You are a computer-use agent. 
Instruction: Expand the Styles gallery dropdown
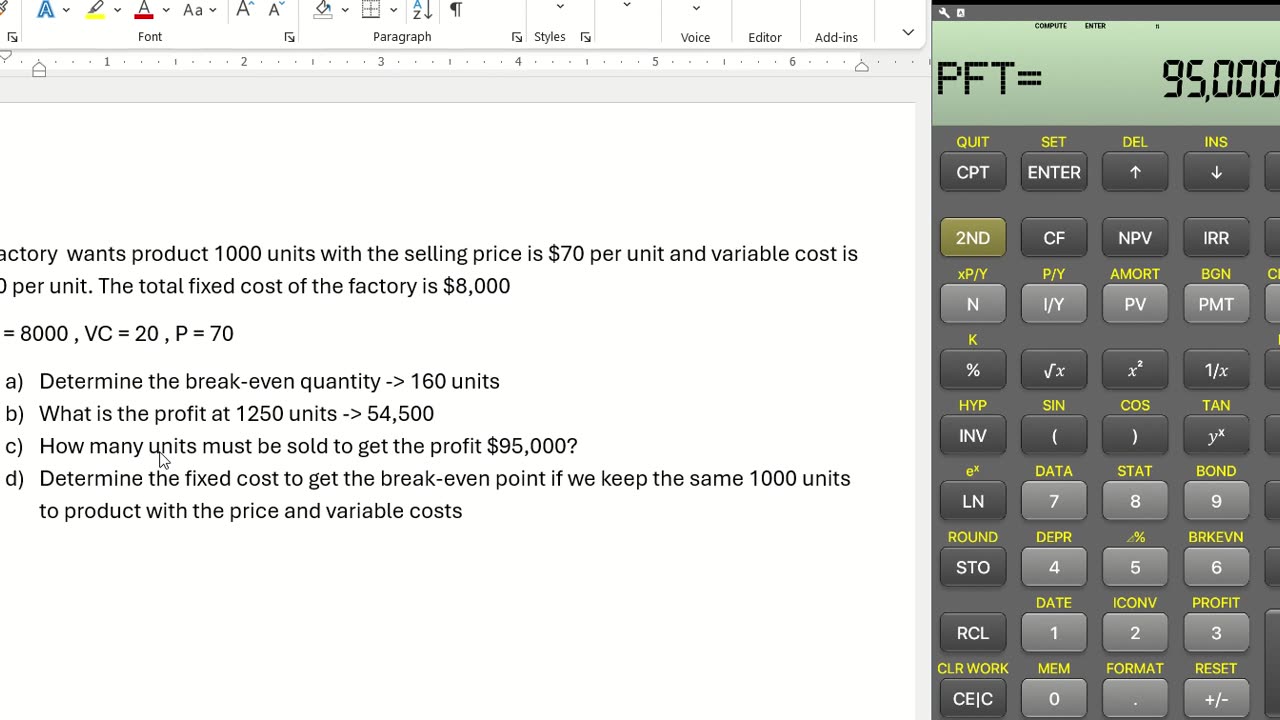[x=560, y=7]
